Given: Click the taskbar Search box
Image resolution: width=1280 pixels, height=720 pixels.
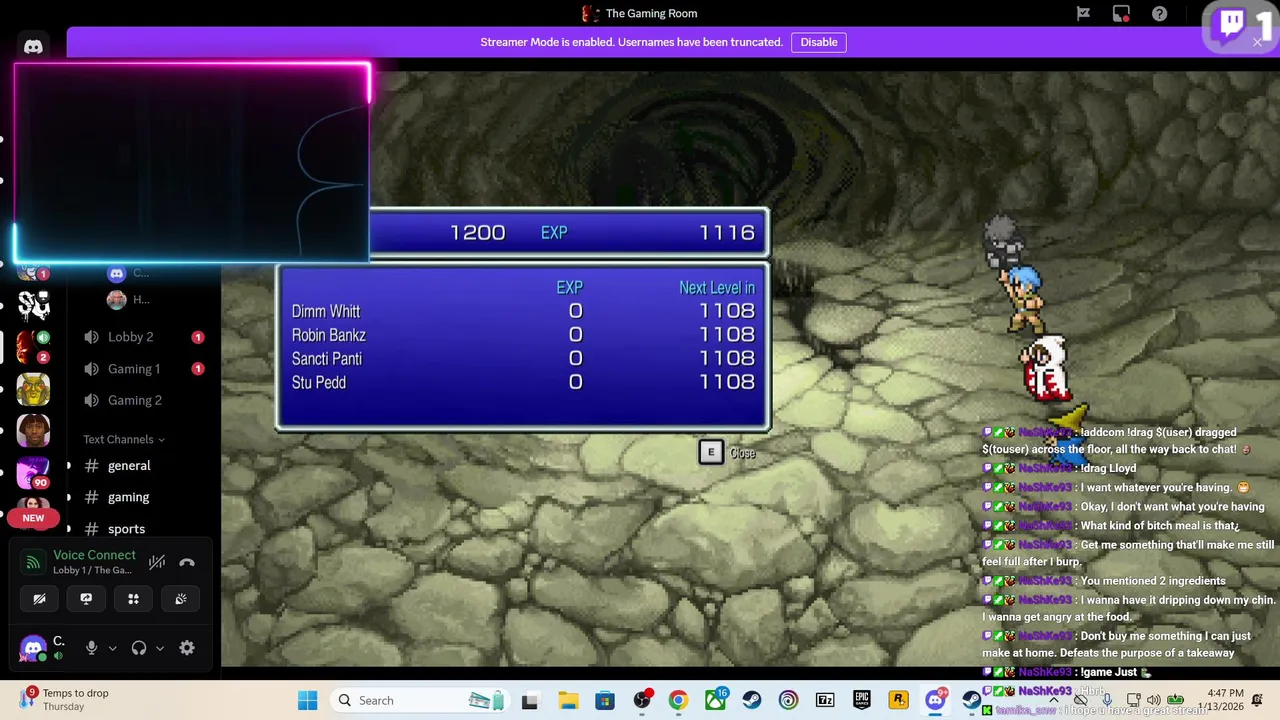Looking at the screenshot, I should tap(422, 700).
